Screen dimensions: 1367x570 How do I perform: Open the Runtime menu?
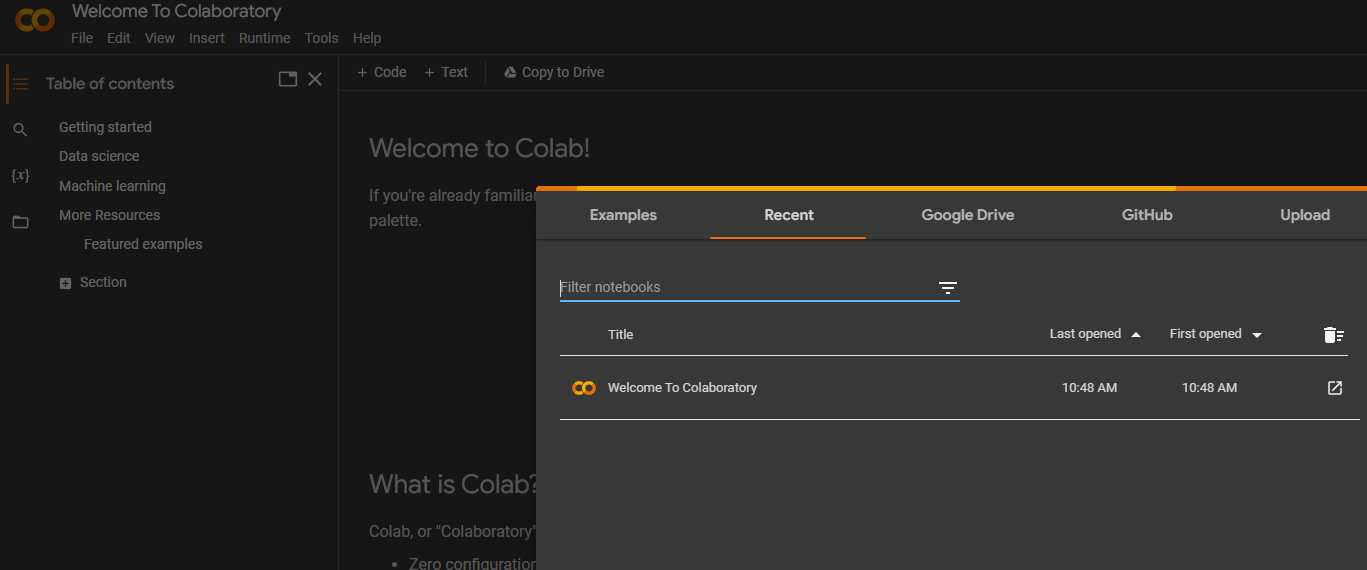point(264,38)
